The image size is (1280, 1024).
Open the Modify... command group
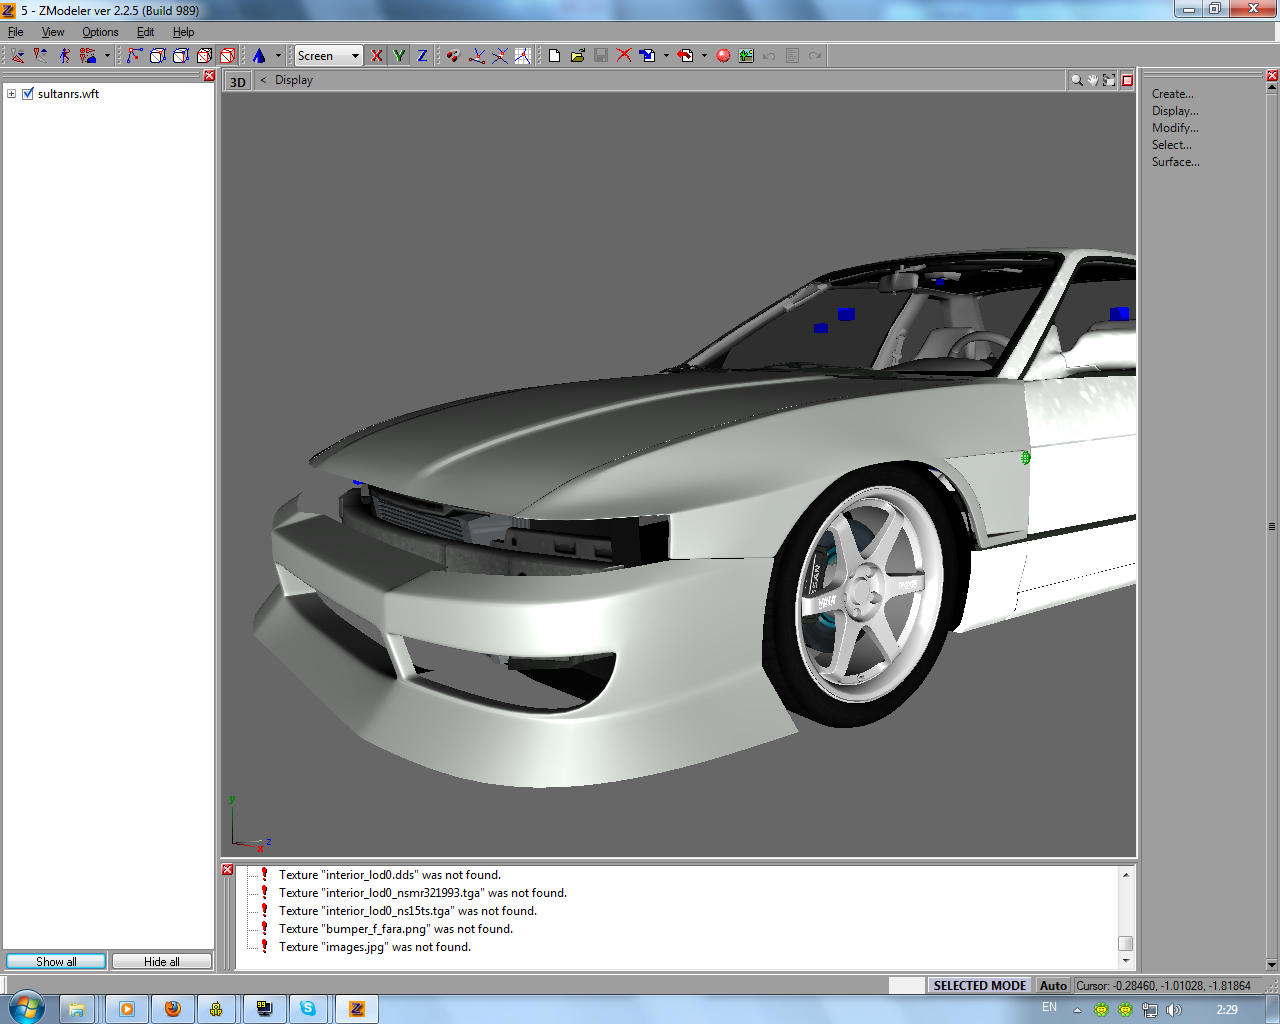pyautogui.click(x=1174, y=128)
